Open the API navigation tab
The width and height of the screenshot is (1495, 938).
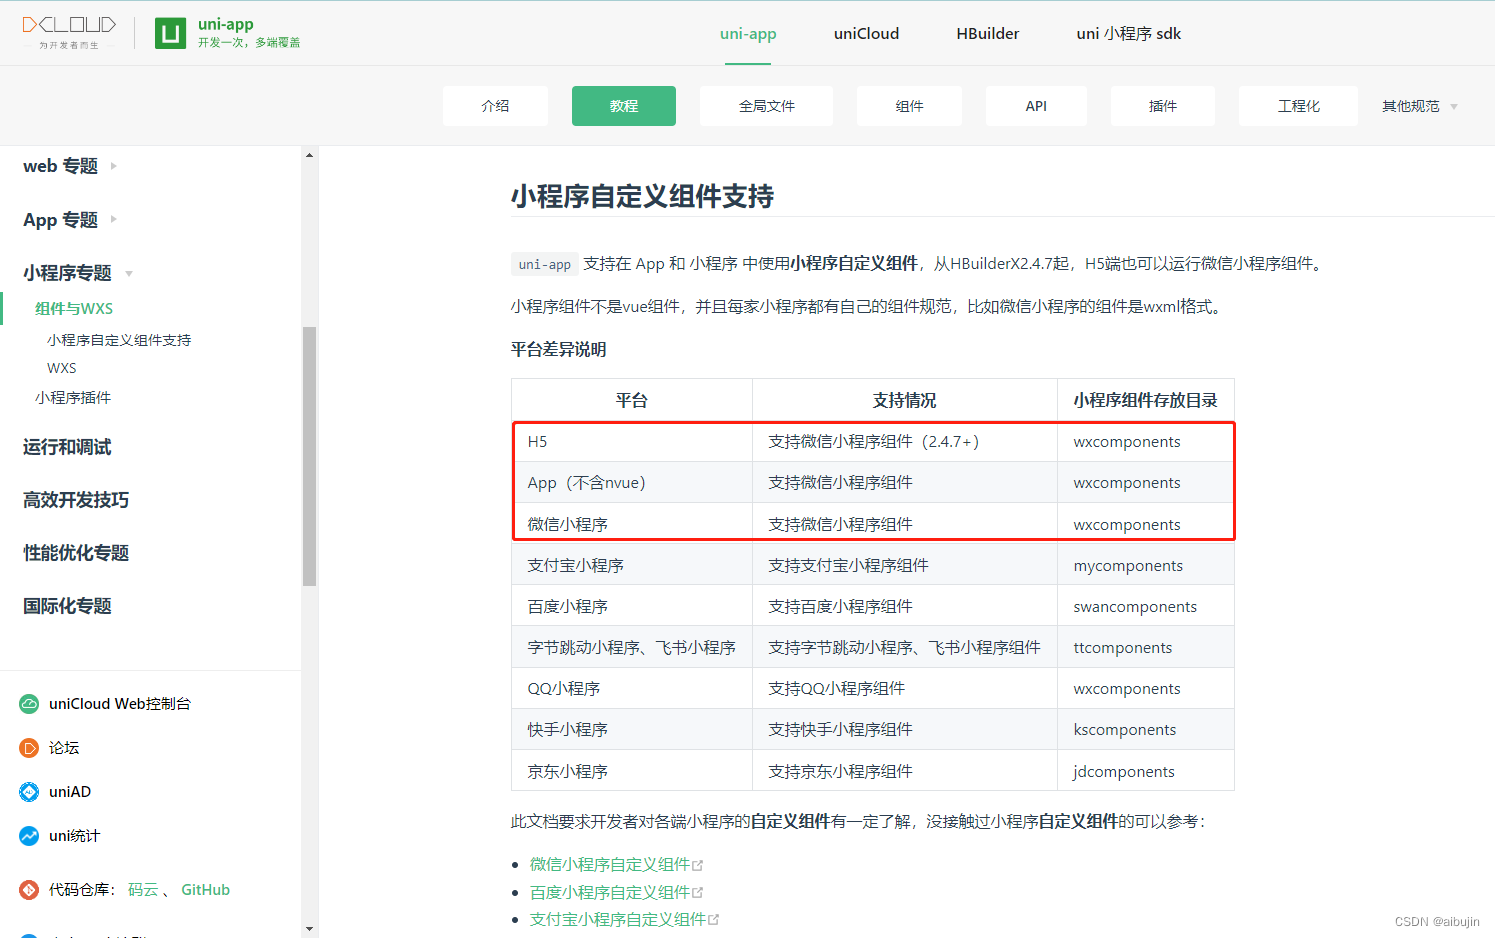[x=1036, y=106]
